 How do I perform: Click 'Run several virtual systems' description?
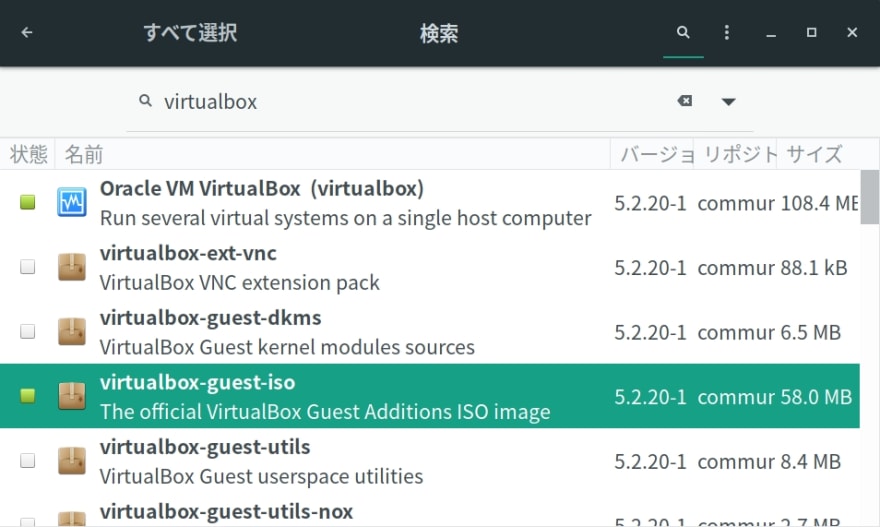coord(346,218)
